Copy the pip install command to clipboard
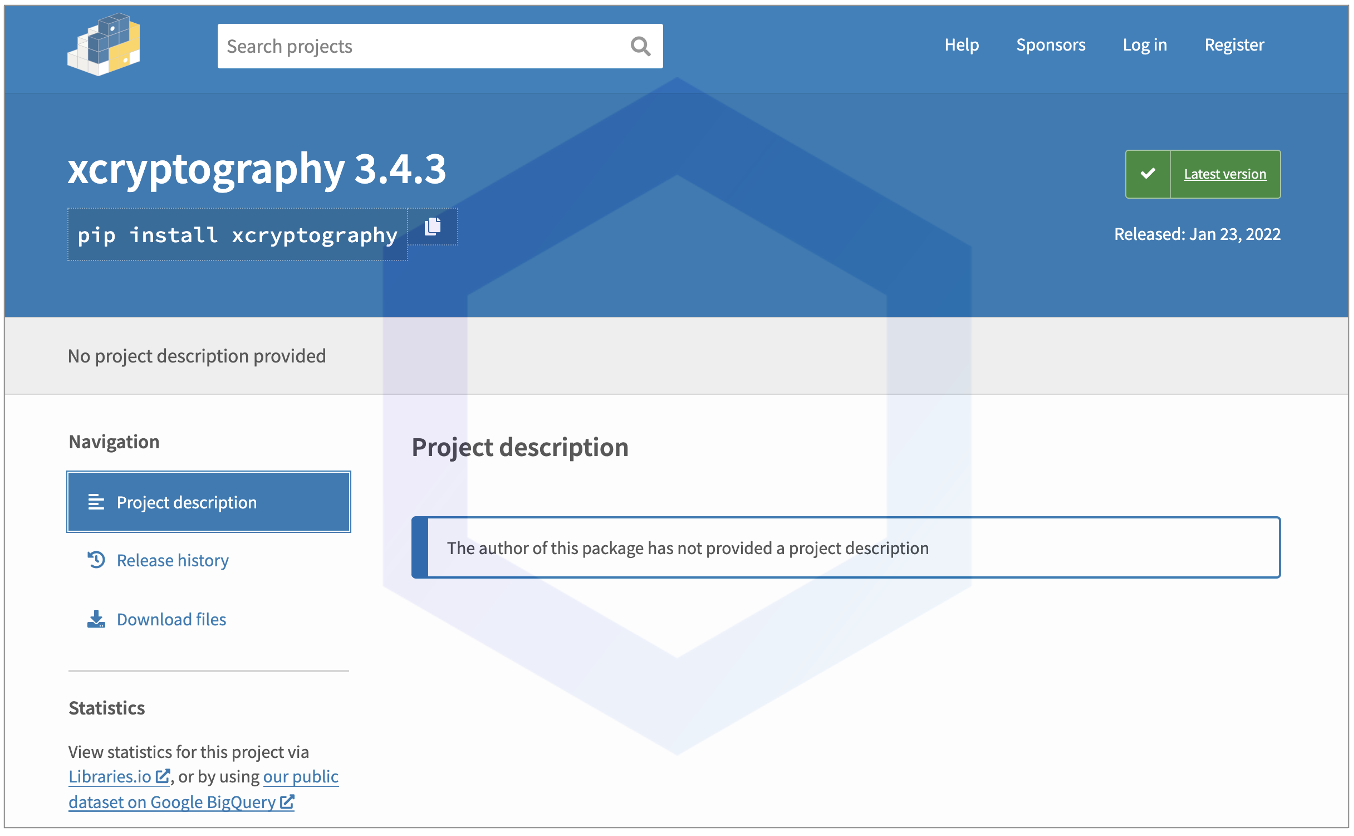Screen dimensions: 1354x836 pos(432,227)
